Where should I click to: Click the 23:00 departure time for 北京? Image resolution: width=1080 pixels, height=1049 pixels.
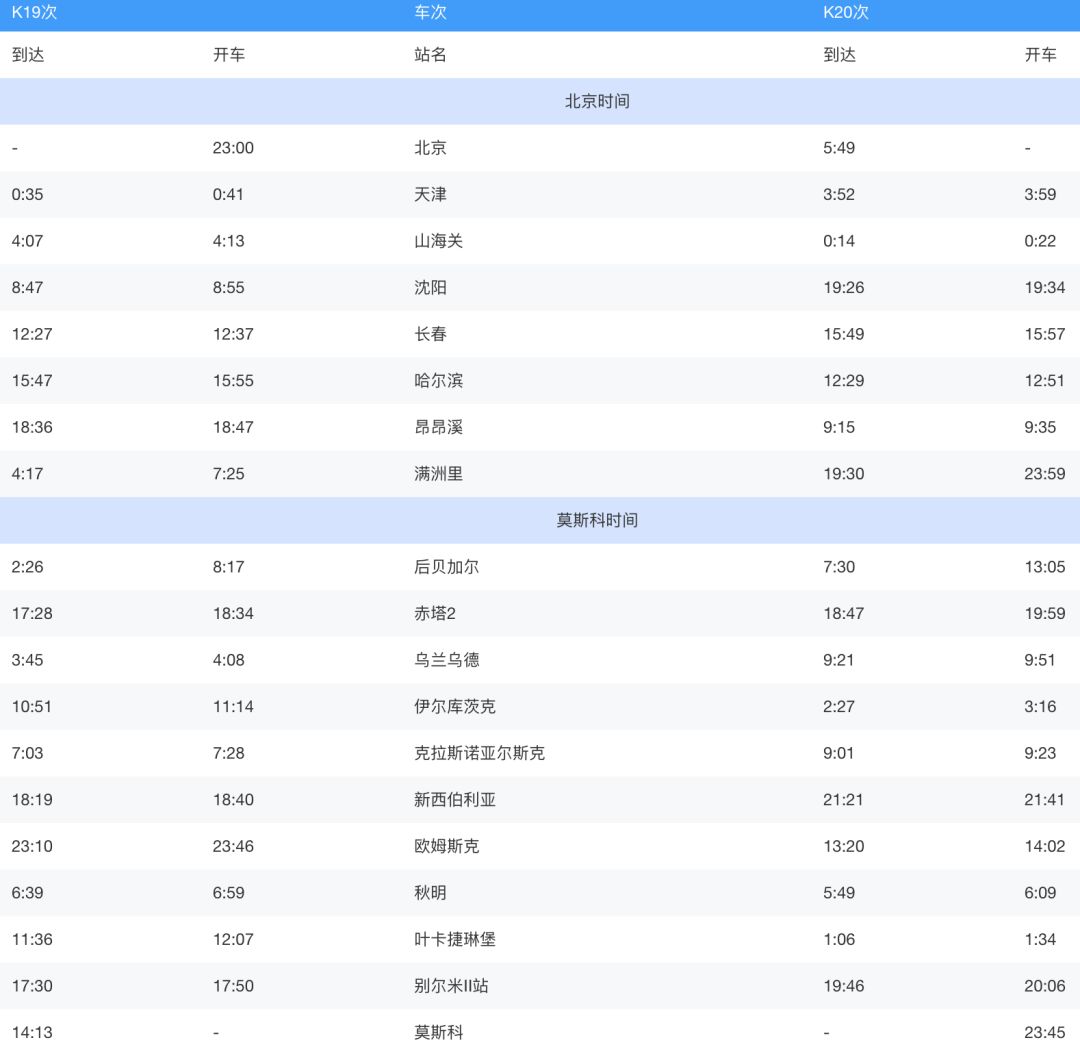233,148
